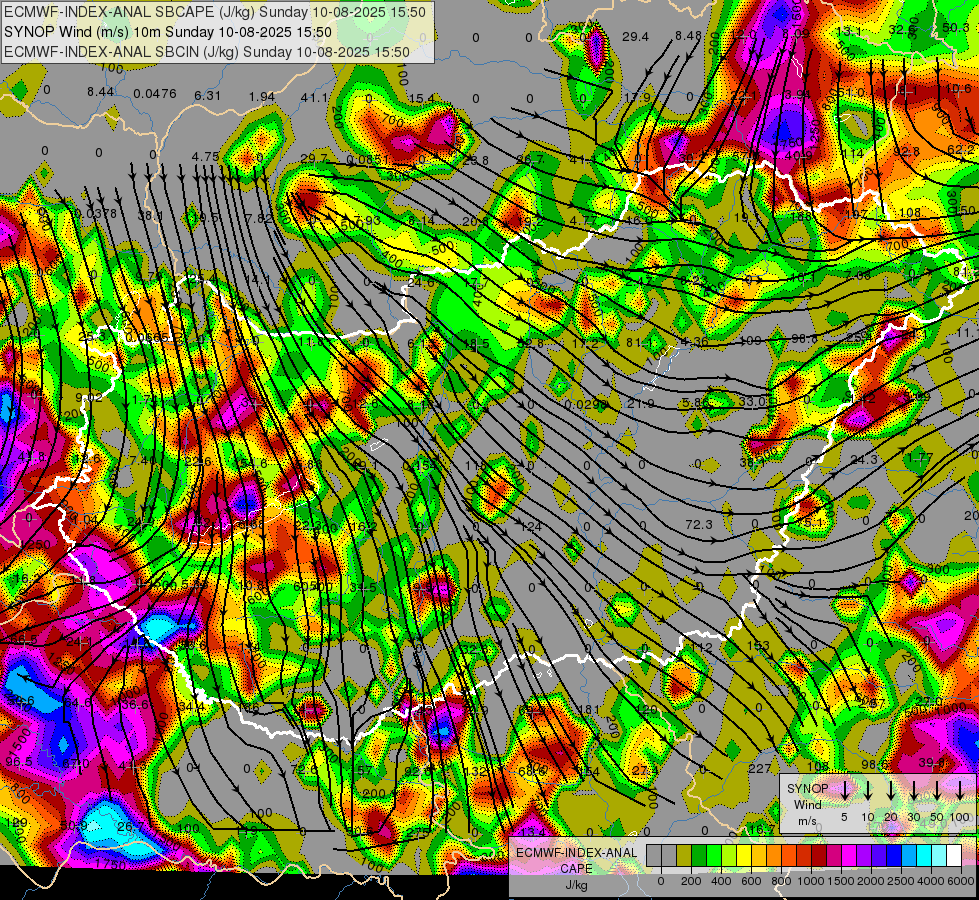Click the 50 m/s wind arrow symbol
979x900 pixels.
937,790
